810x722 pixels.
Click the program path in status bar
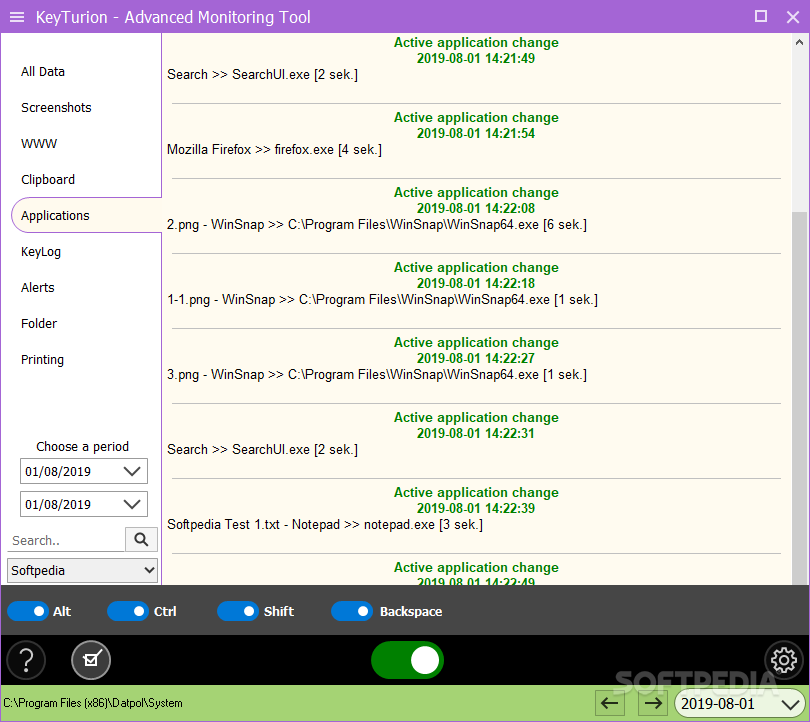point(93,703)
